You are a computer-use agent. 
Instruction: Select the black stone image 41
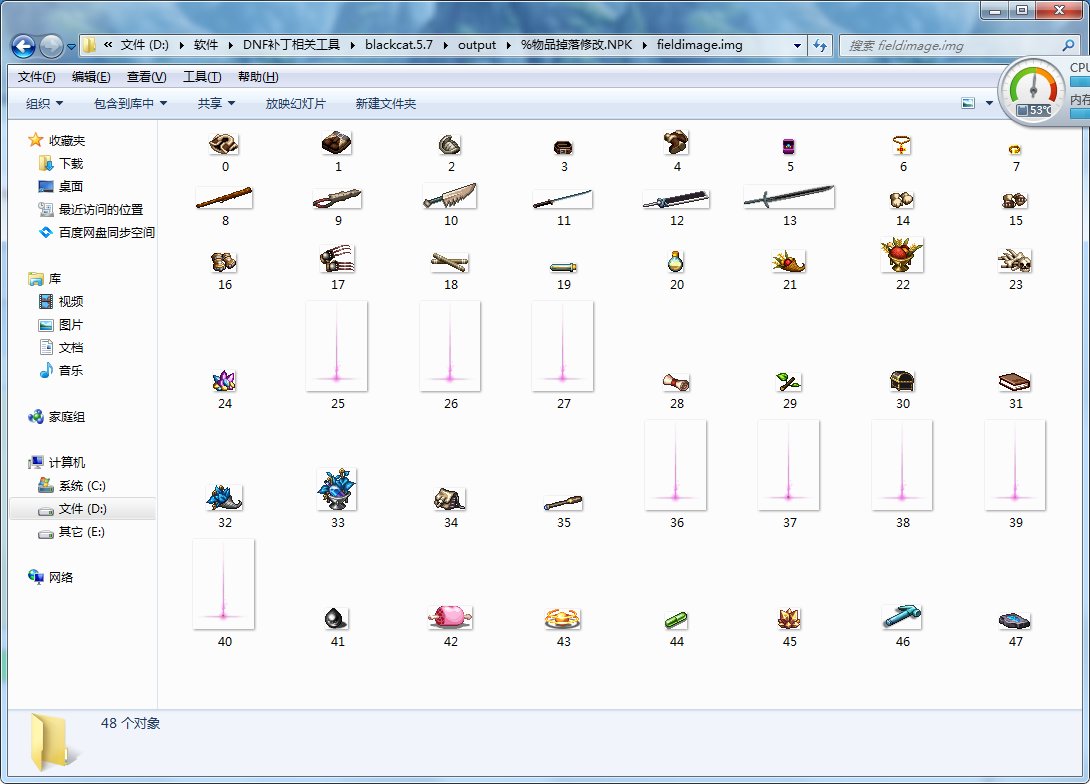pyautogui.click(x=336, y=618)
